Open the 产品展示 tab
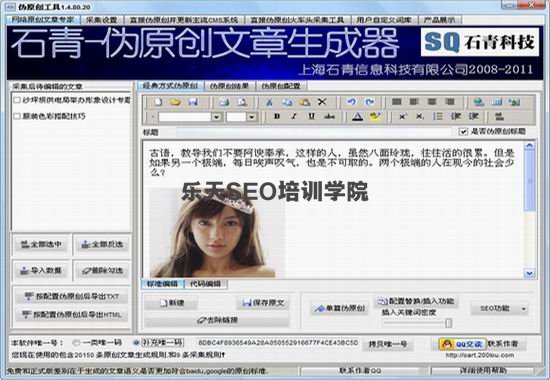This screenshot has height=380, width=550. [440, 20]
